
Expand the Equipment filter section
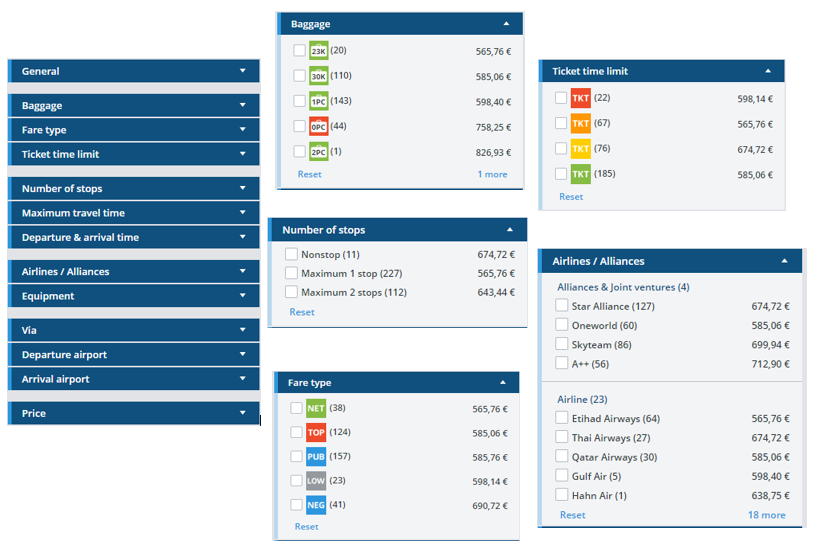[x=133, y=296]
